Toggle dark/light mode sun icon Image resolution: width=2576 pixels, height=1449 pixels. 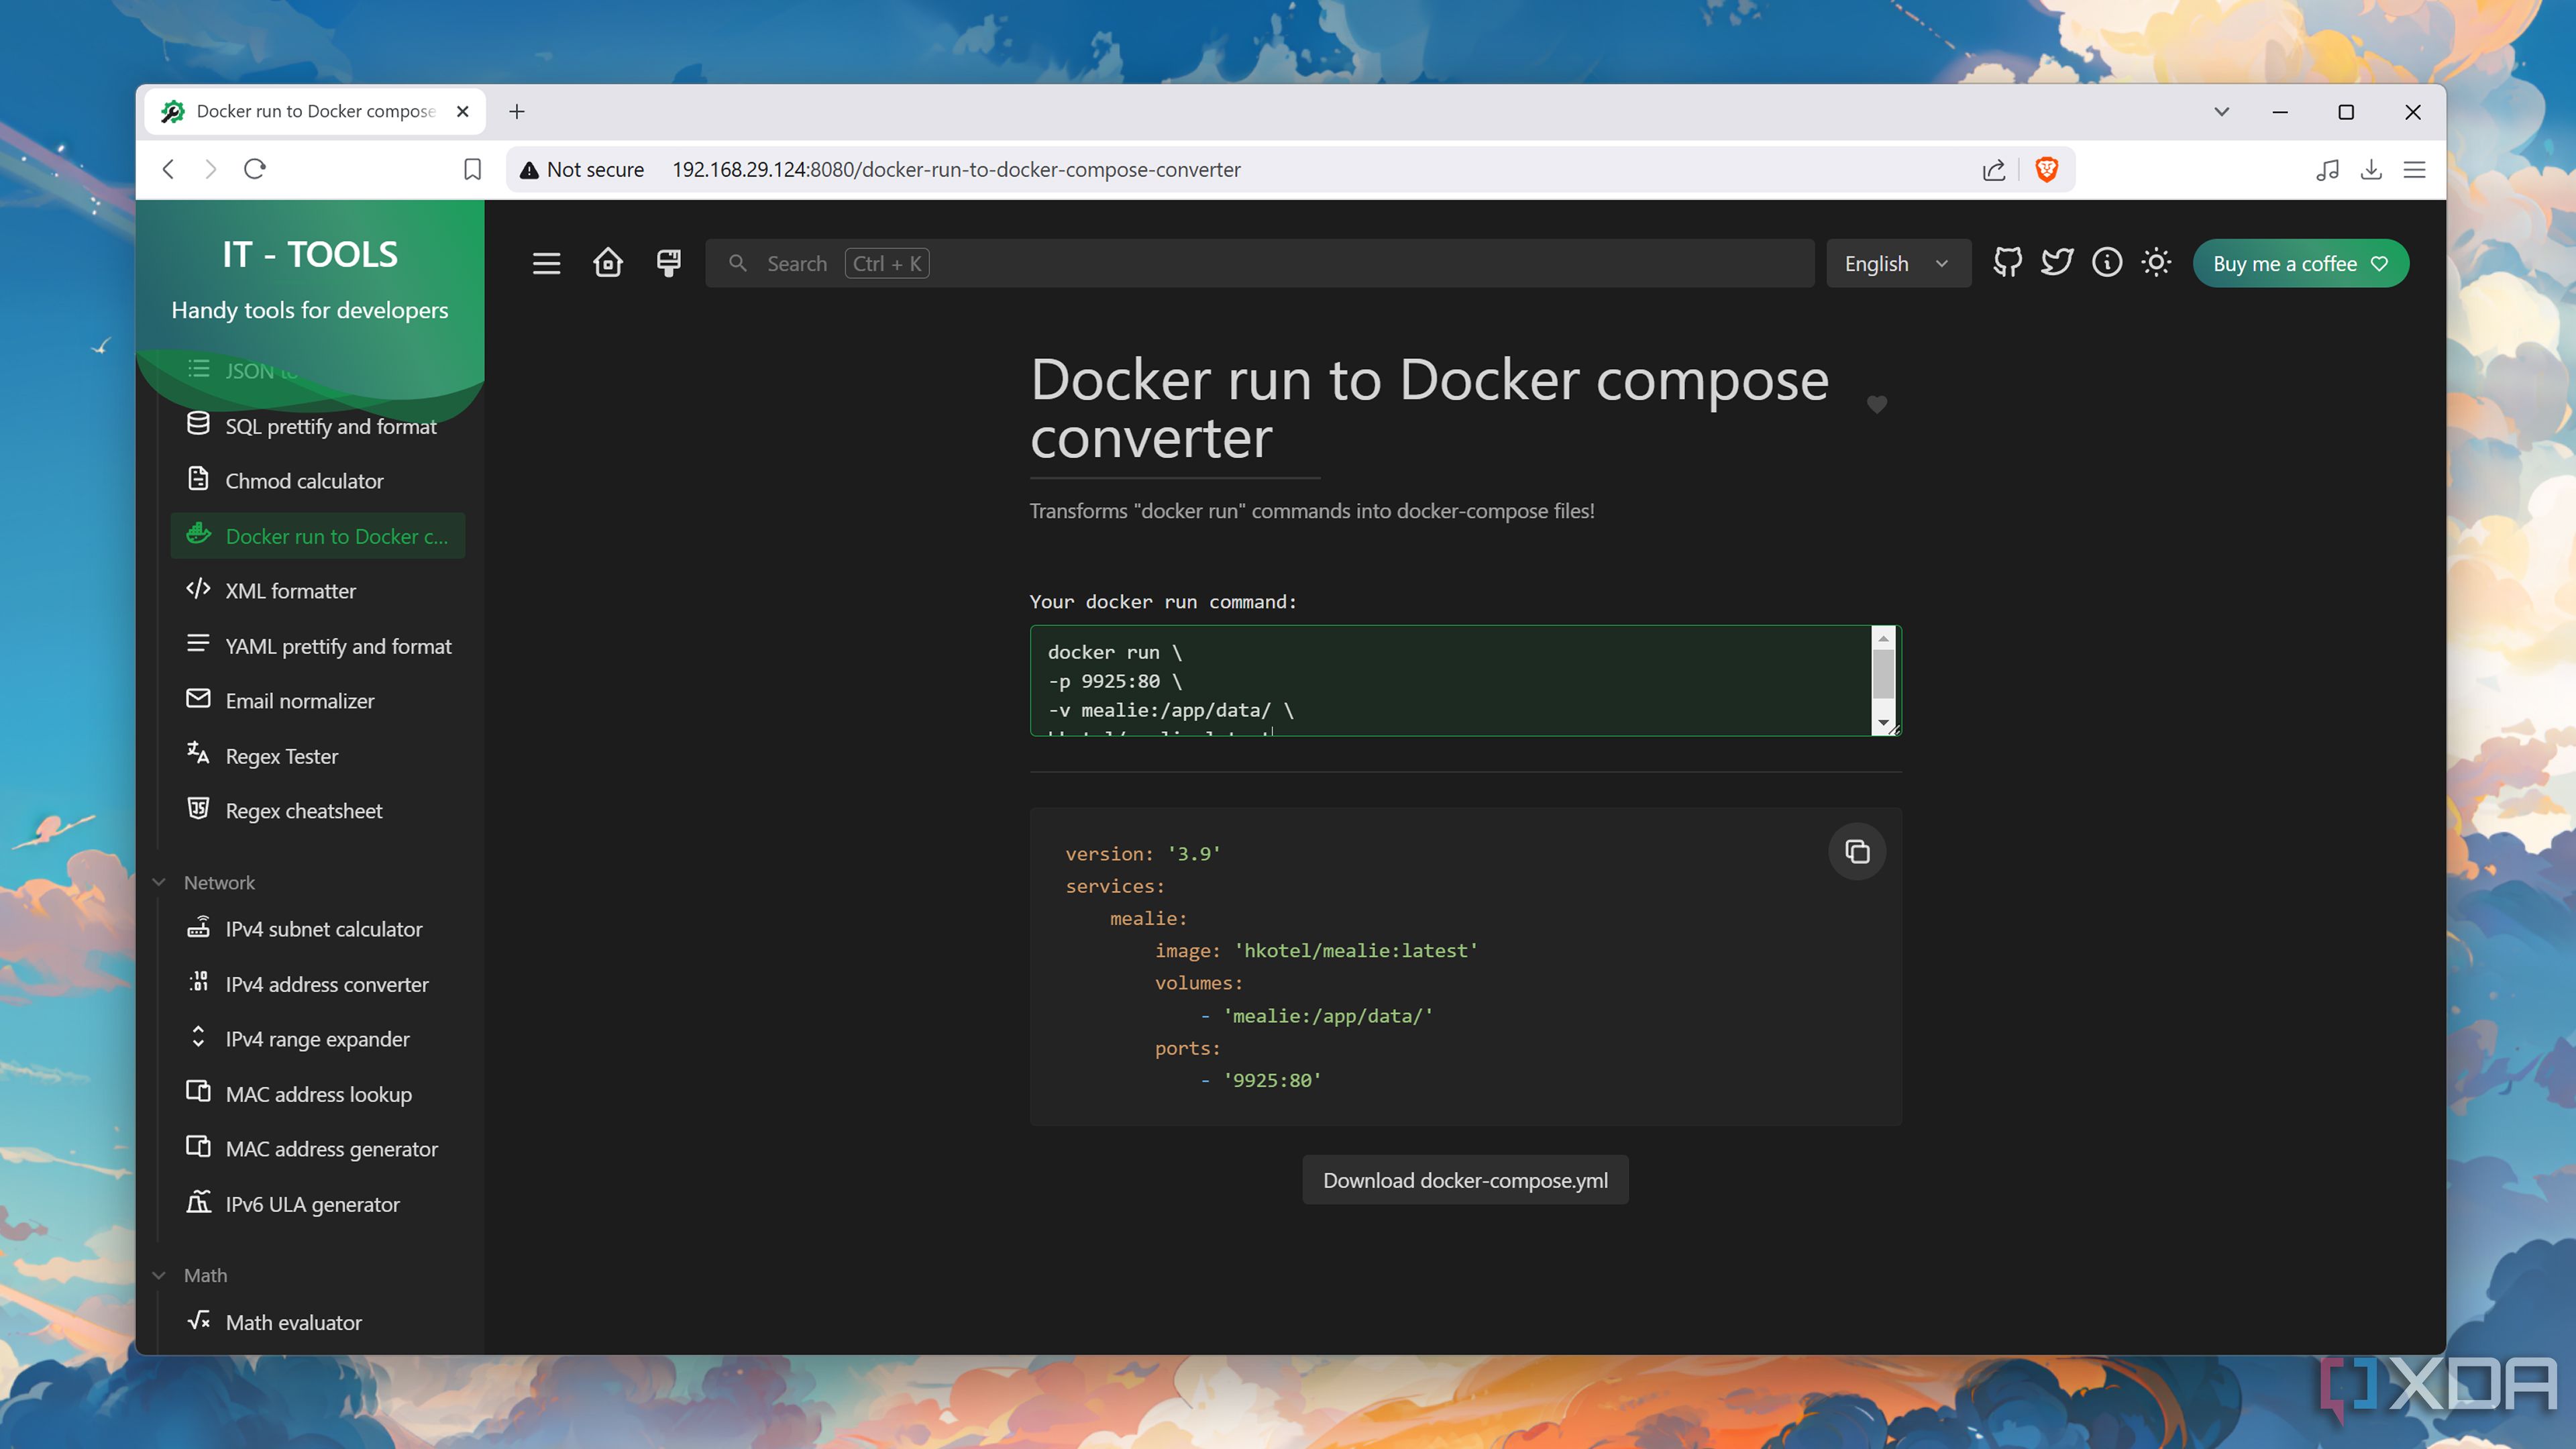pyautogui.click(x=2156, y=263)
